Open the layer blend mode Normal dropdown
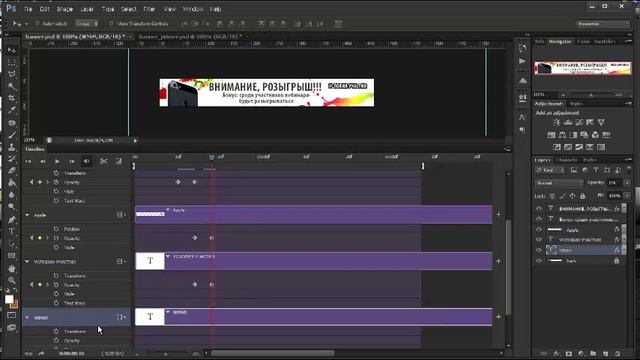Viewport: 640px width, 360px height. (x=559, y=183)
